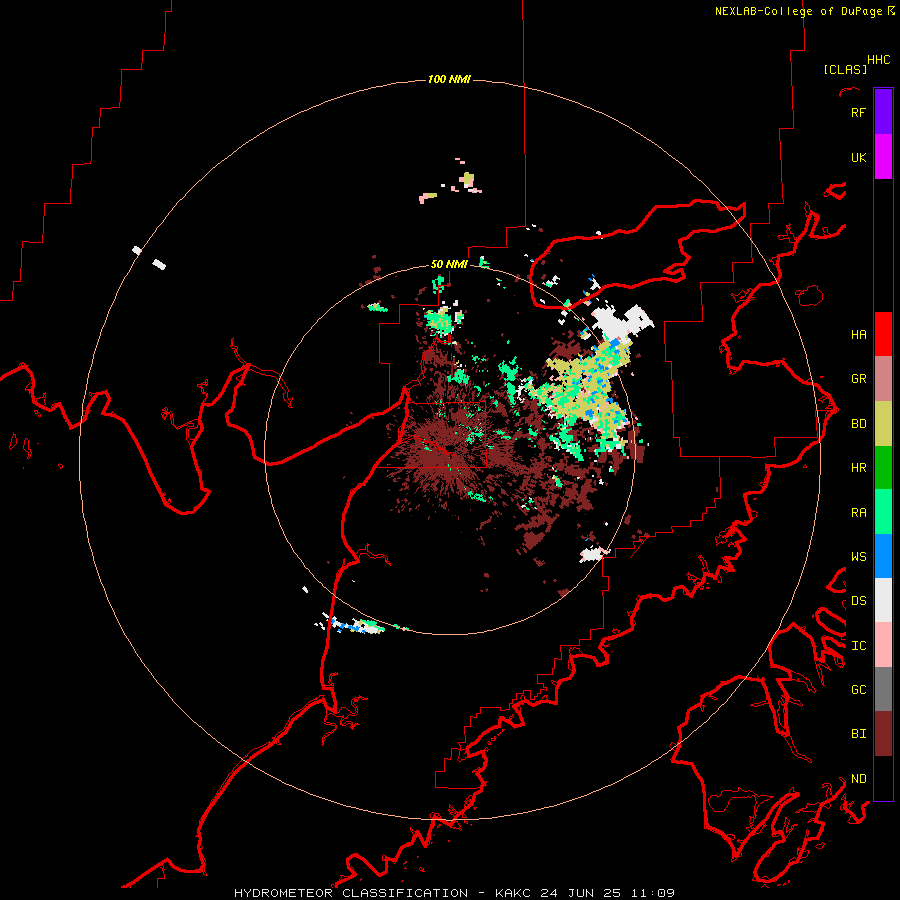This screenshot has width=900, height=900.
Task: Click the 'HYDROMETEOR CLASSIFICATION' title text
Action: 351,893
